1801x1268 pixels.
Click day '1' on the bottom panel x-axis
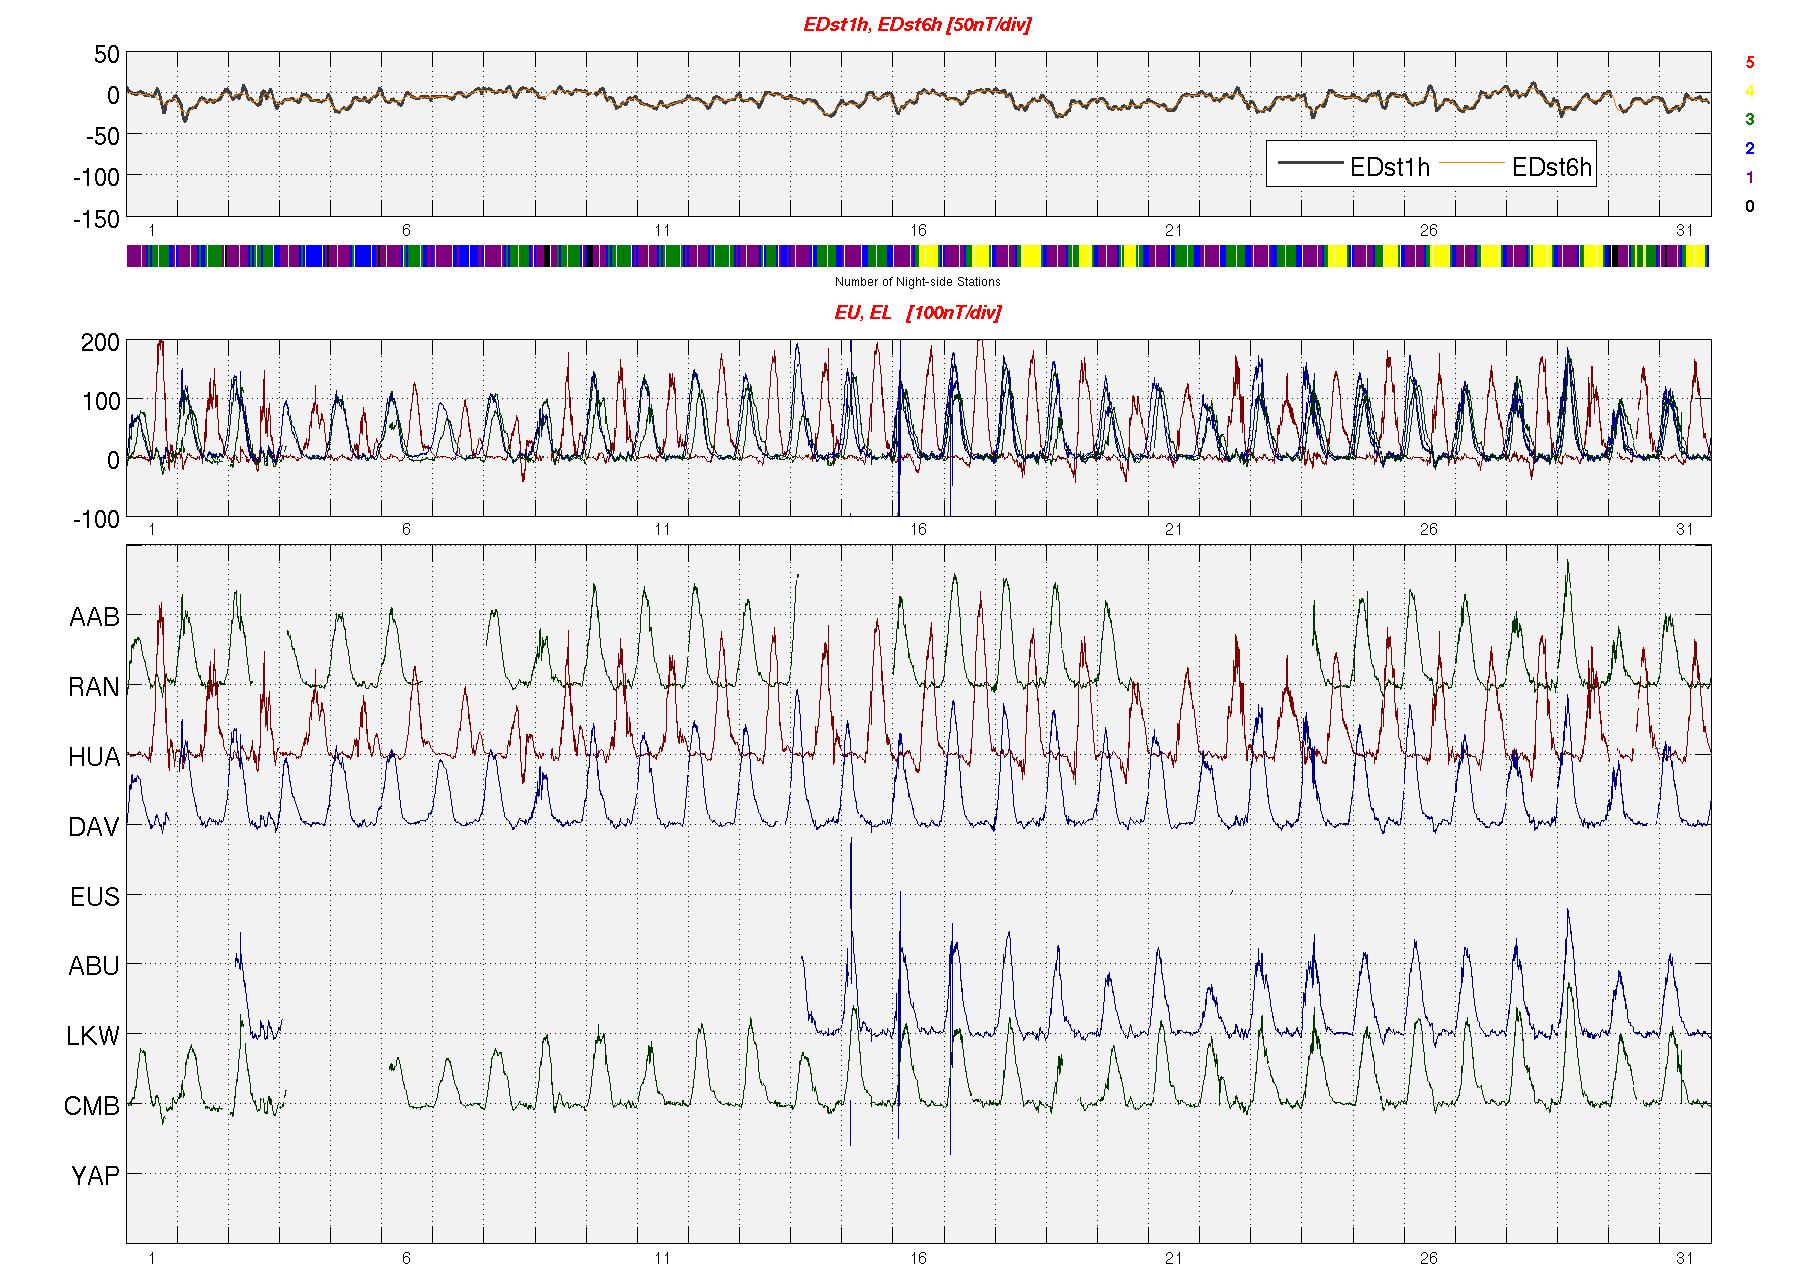pyautogui.click(x=151, y=1258)
